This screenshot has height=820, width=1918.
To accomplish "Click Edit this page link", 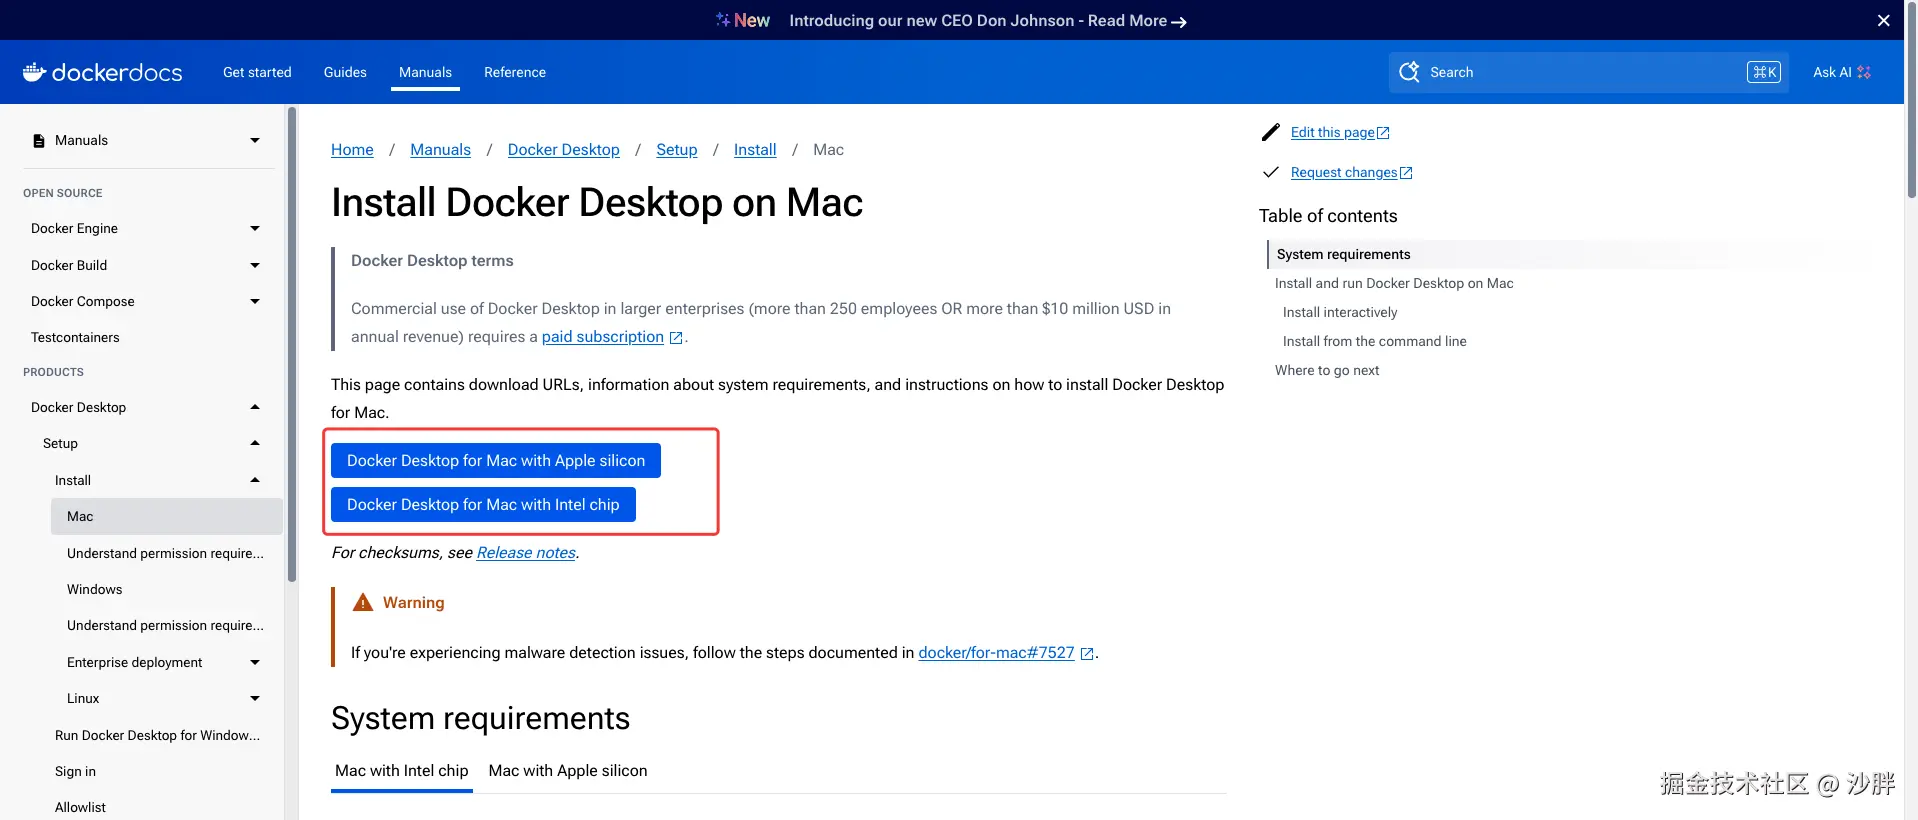I will 1332,132.
